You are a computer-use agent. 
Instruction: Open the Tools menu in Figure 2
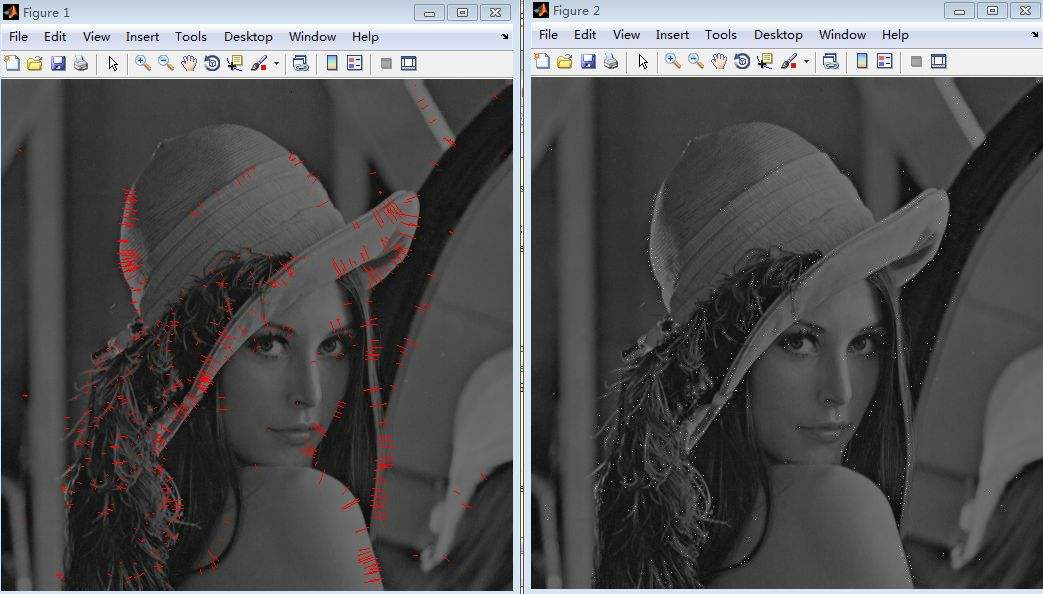(721, 35)
